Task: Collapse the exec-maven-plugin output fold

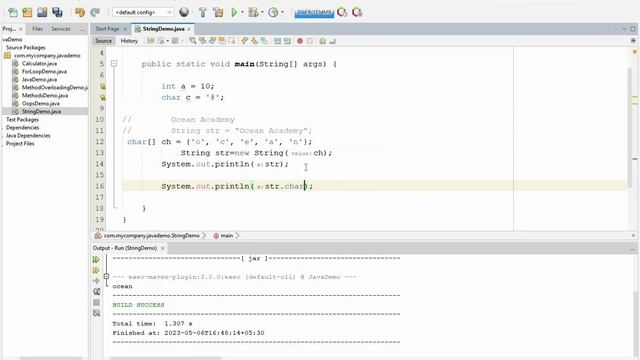Action: point(106,277)
